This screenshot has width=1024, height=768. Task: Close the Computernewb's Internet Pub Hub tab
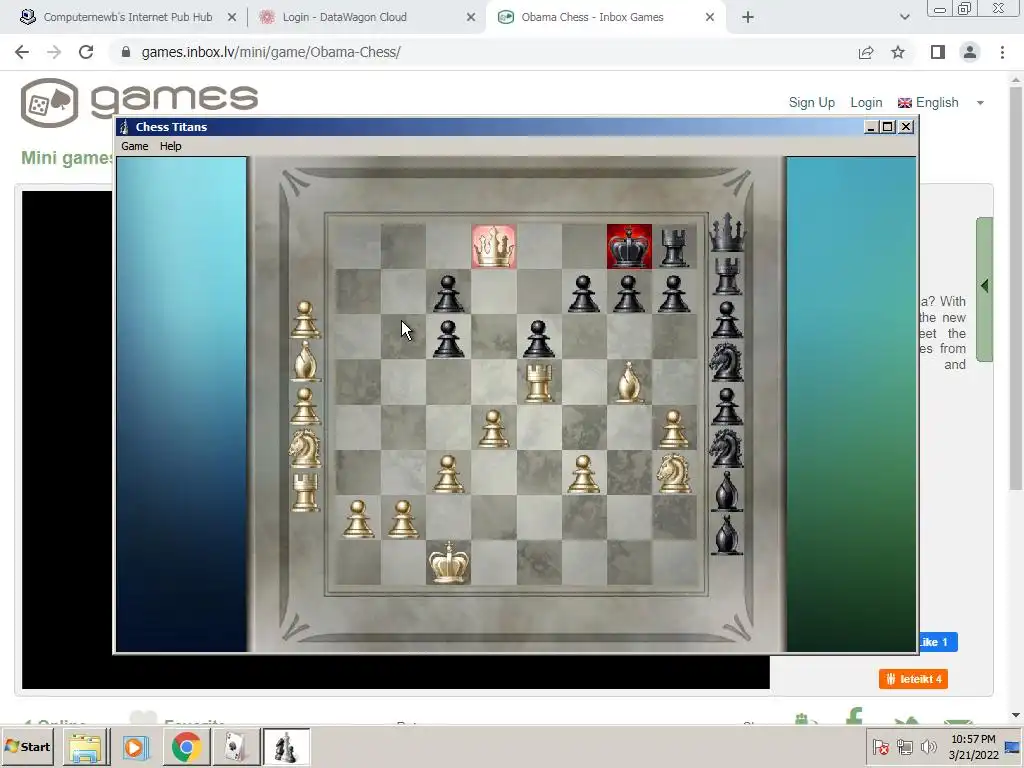(232, 18)
